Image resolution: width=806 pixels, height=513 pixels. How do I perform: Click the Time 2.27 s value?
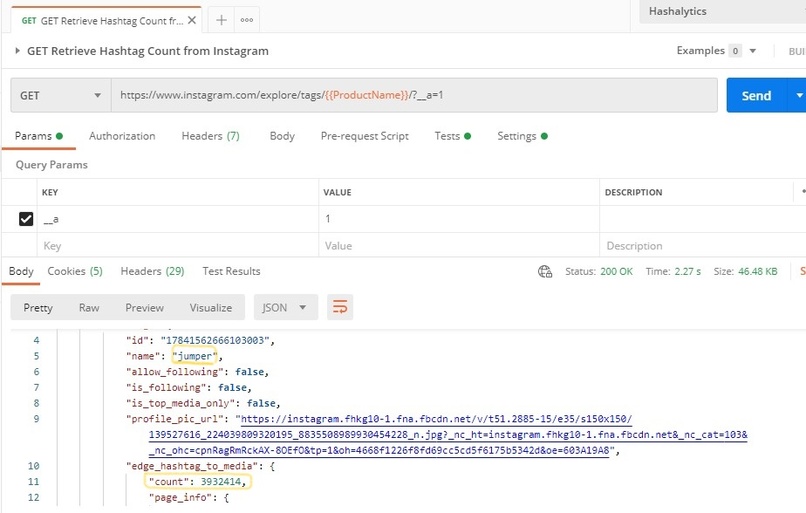(687, 271)
